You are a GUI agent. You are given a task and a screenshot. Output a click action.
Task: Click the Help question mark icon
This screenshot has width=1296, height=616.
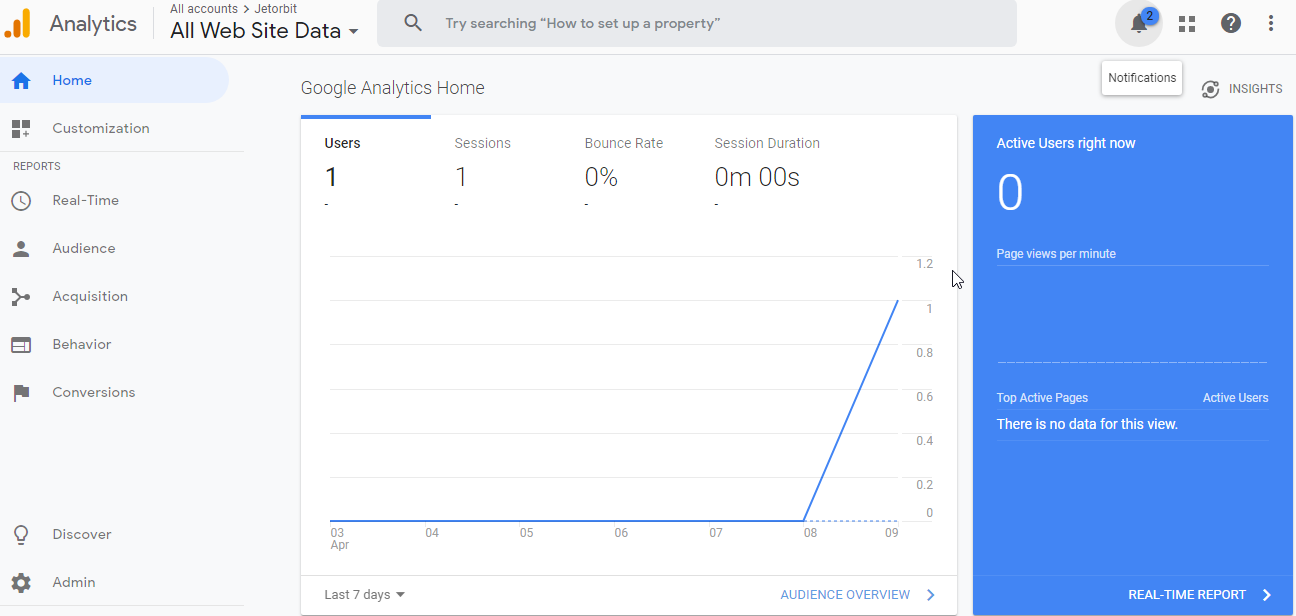1231,22
